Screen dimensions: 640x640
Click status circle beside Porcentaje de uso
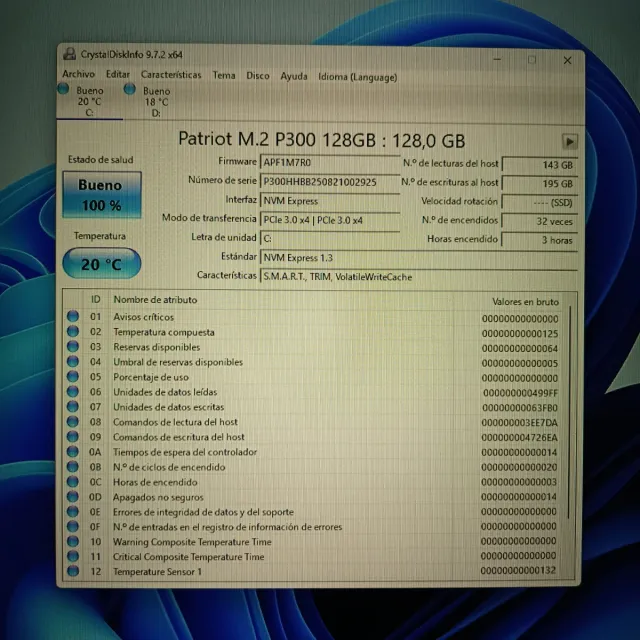click(73, 377)
